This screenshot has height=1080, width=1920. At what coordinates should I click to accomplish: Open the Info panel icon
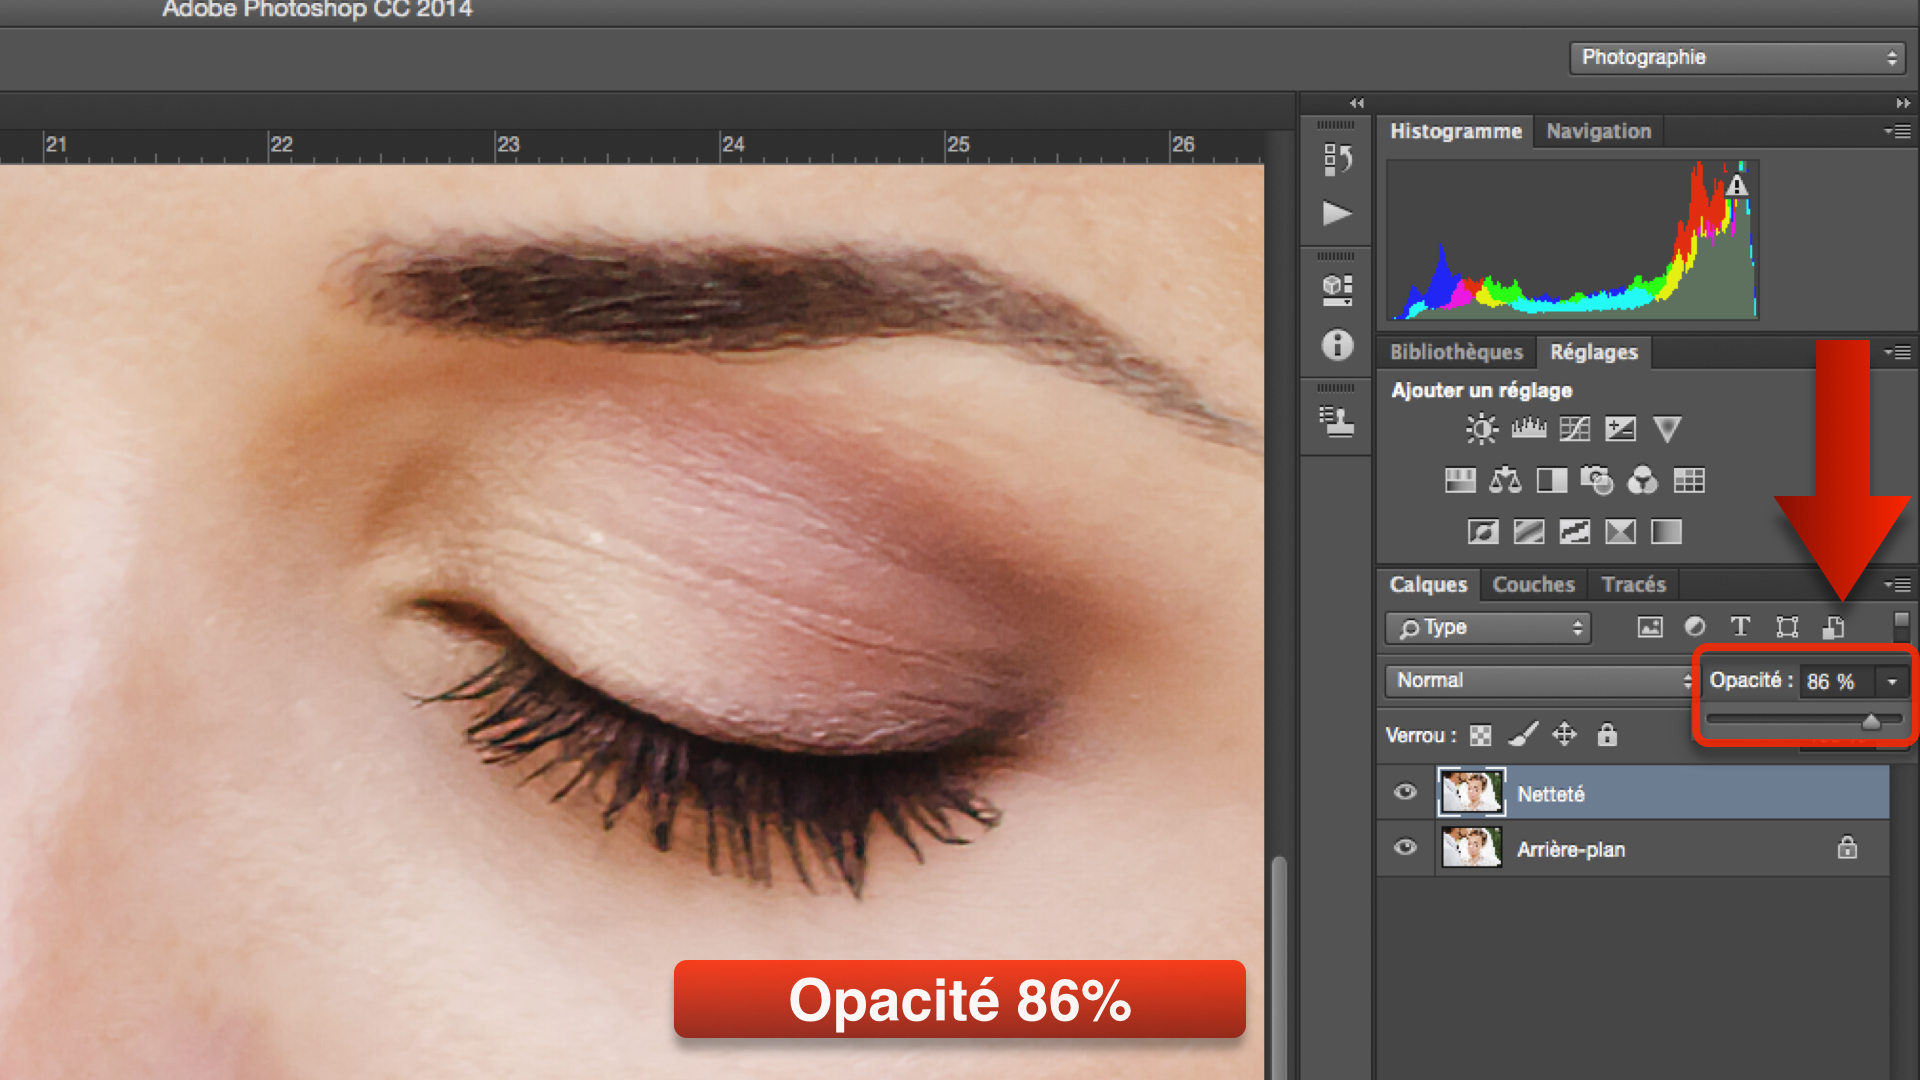[x=1337, y=345]
